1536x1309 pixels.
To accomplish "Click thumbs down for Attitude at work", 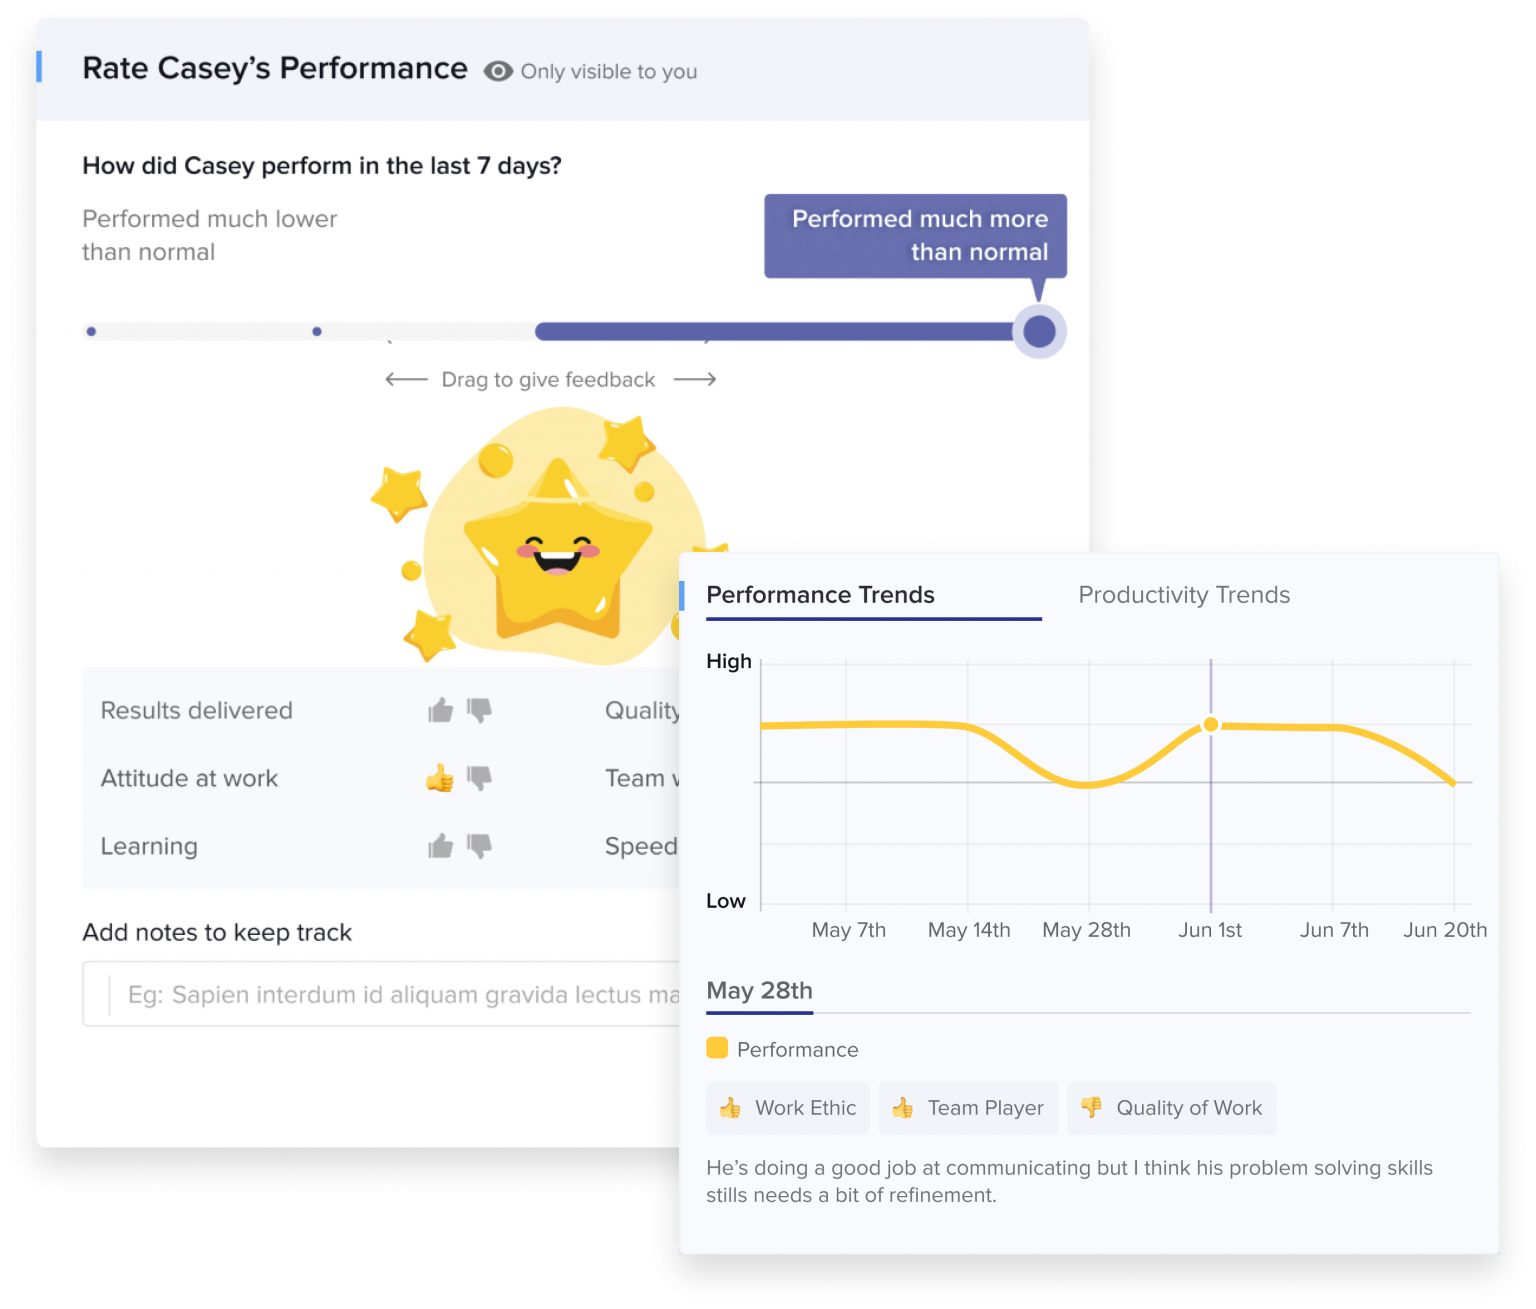I will 480,778.
